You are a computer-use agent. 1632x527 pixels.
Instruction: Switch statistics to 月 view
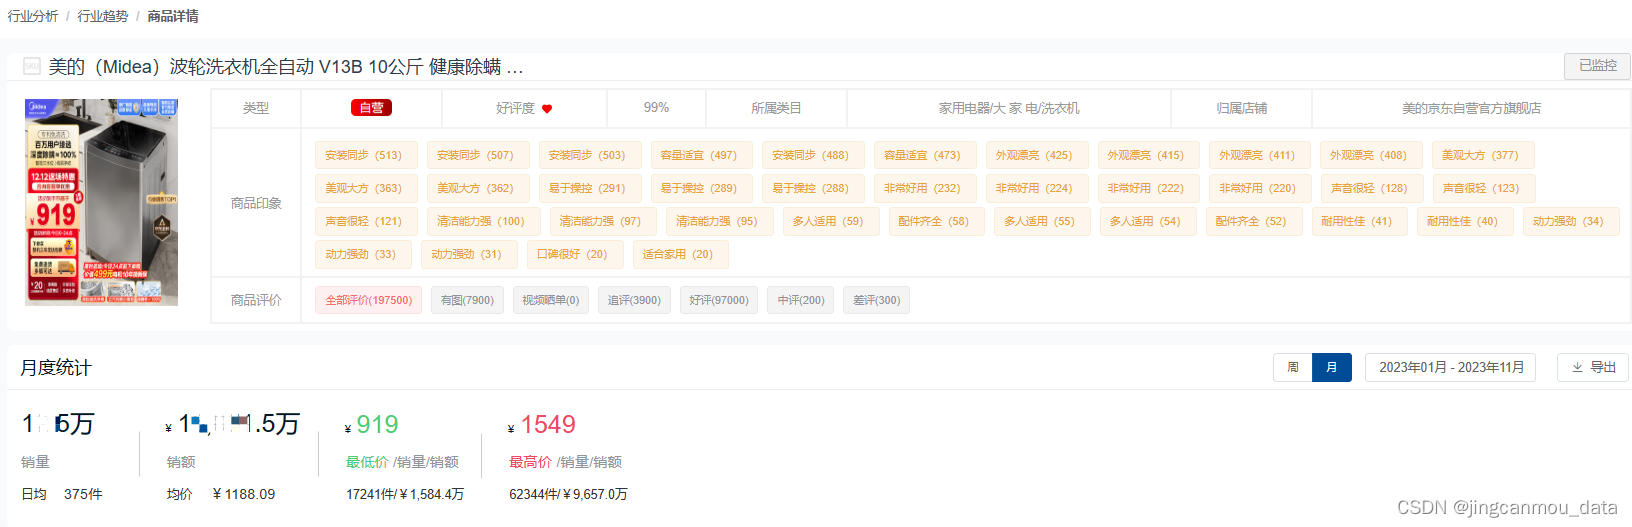(x=1332, y=367)
